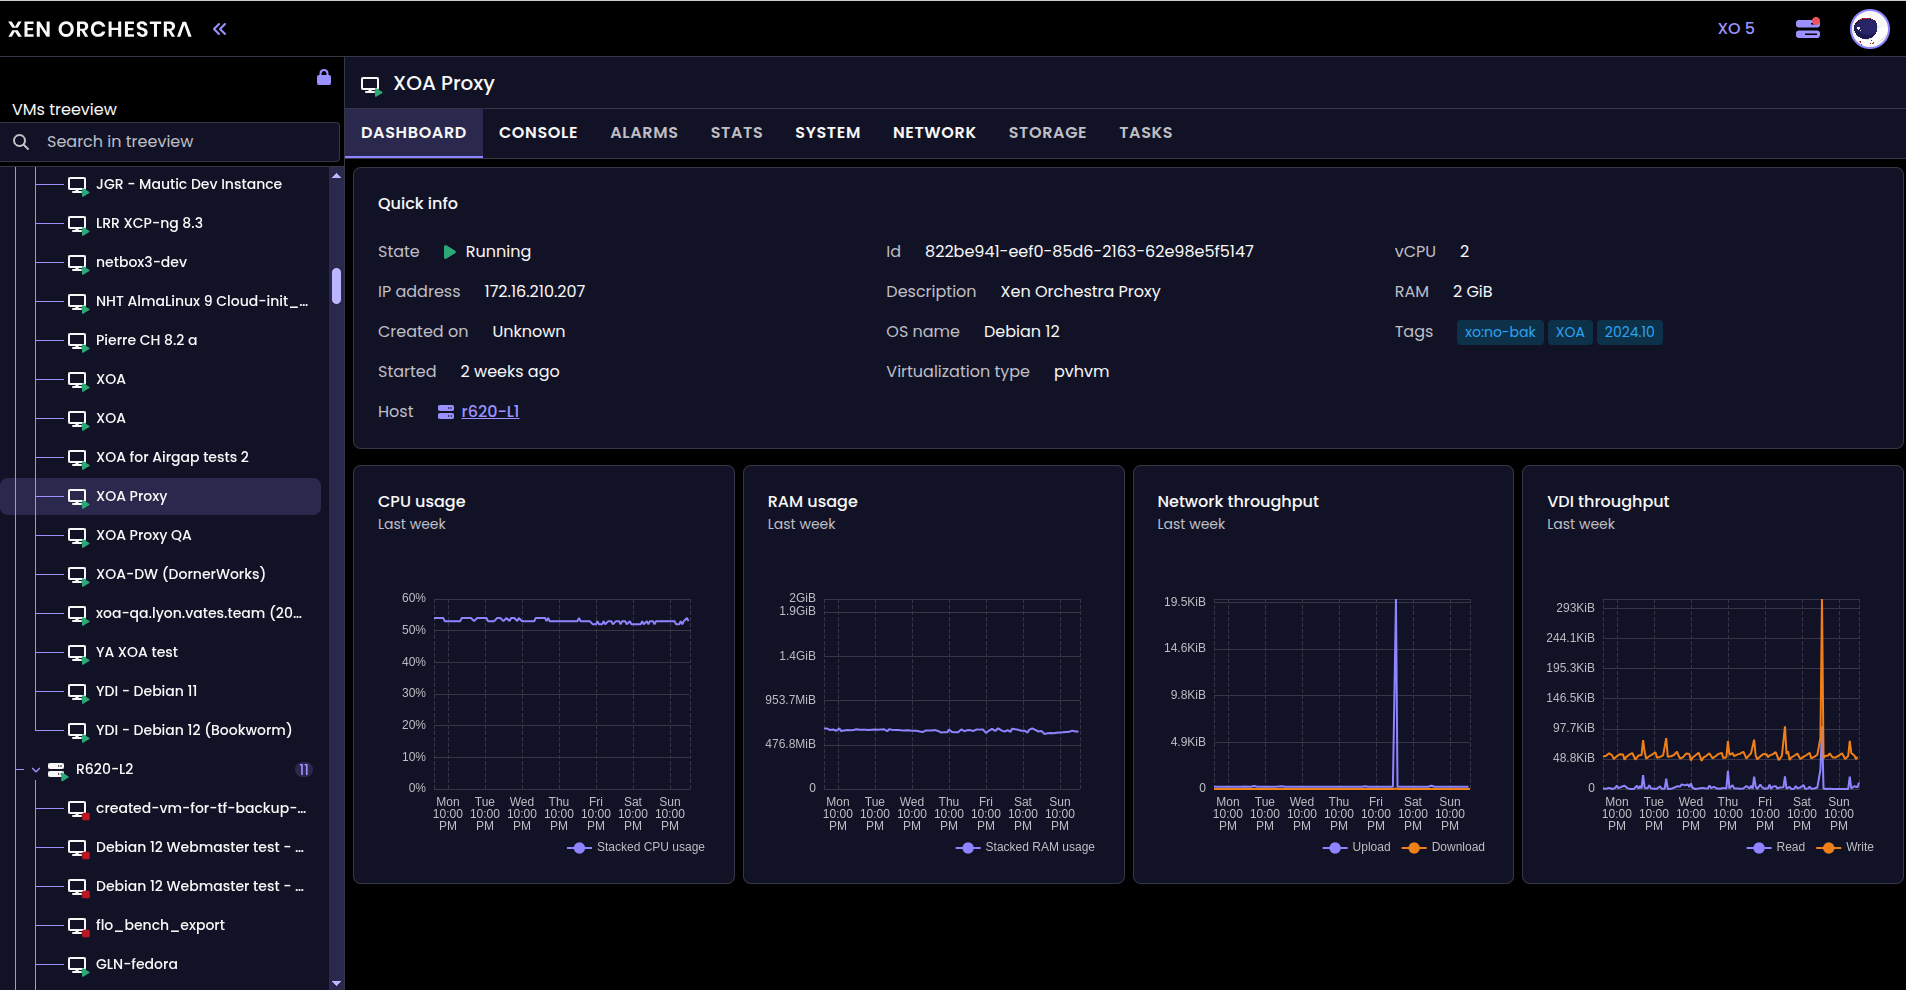
Task: Click the VM icon for XOA for Airgap tests 2
Action: tap(78, 458)
